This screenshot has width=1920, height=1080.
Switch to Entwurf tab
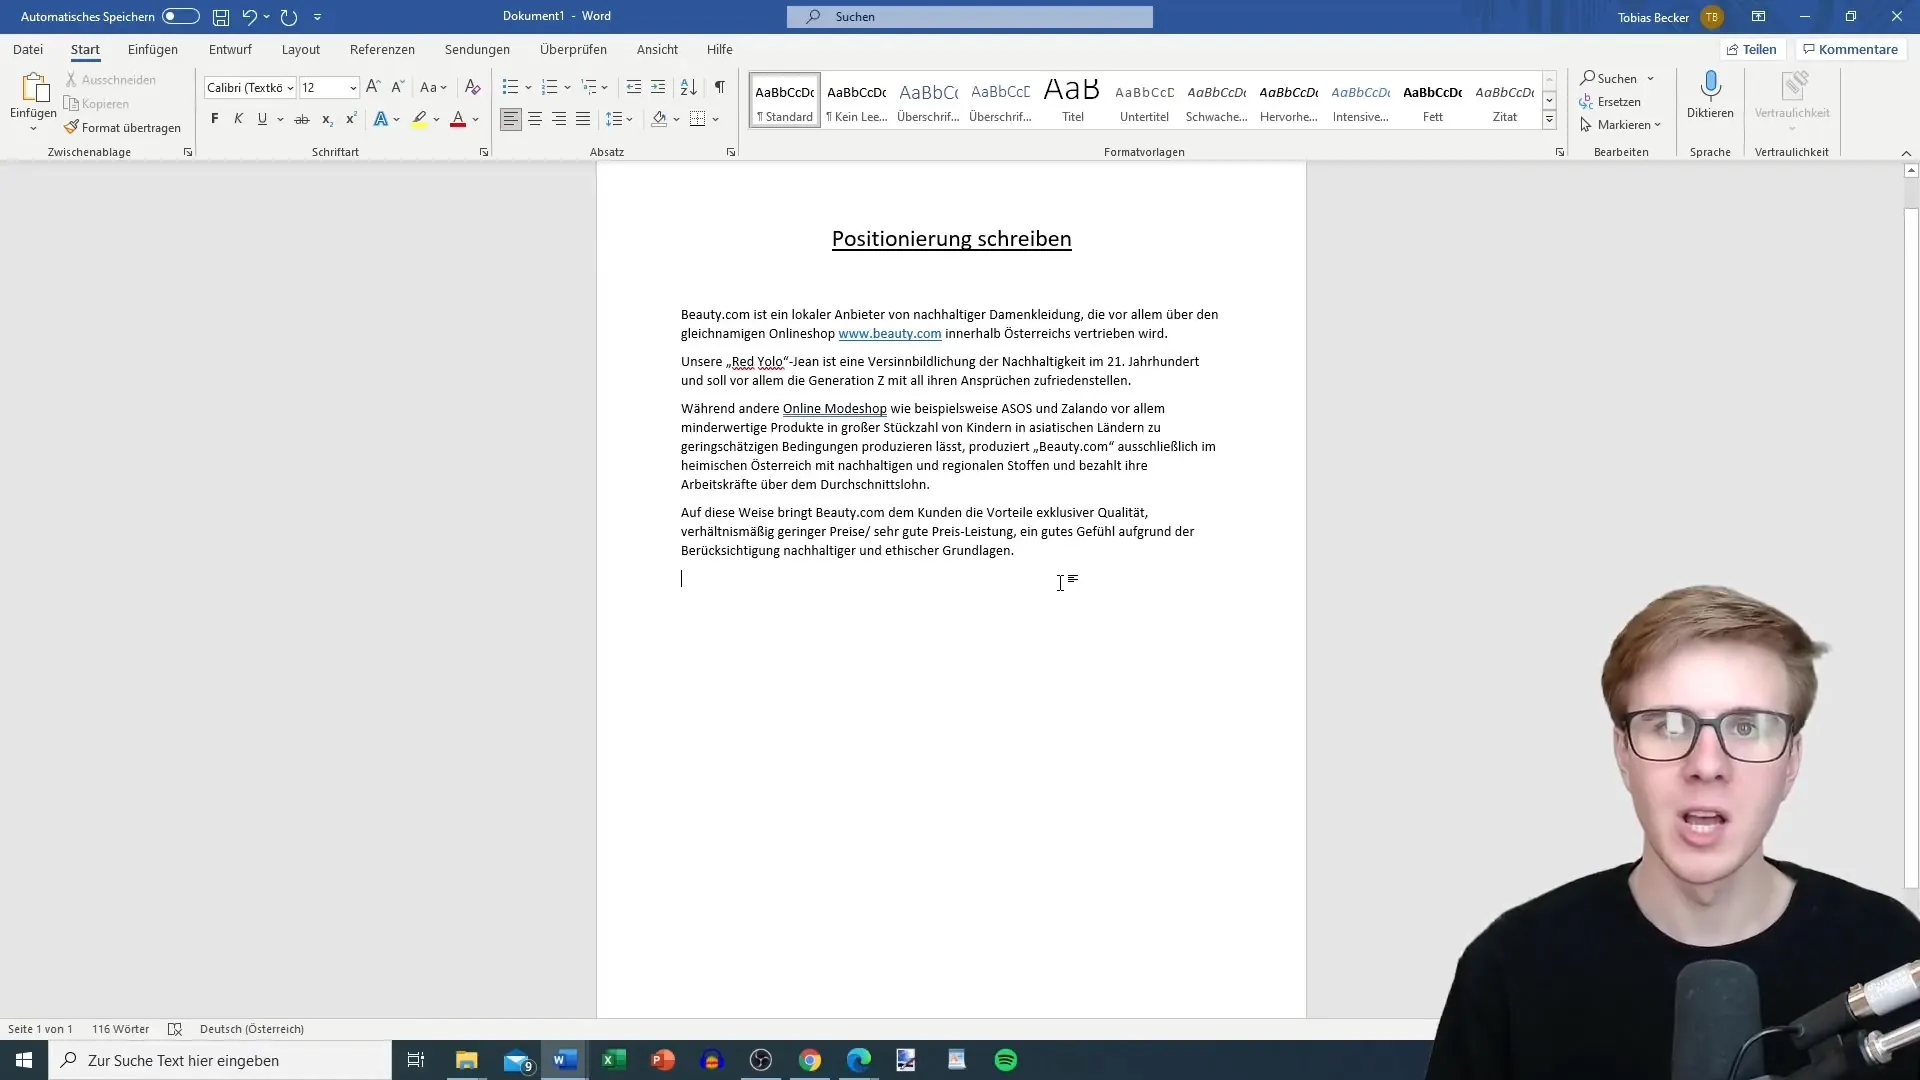click(x=230, y=49)
